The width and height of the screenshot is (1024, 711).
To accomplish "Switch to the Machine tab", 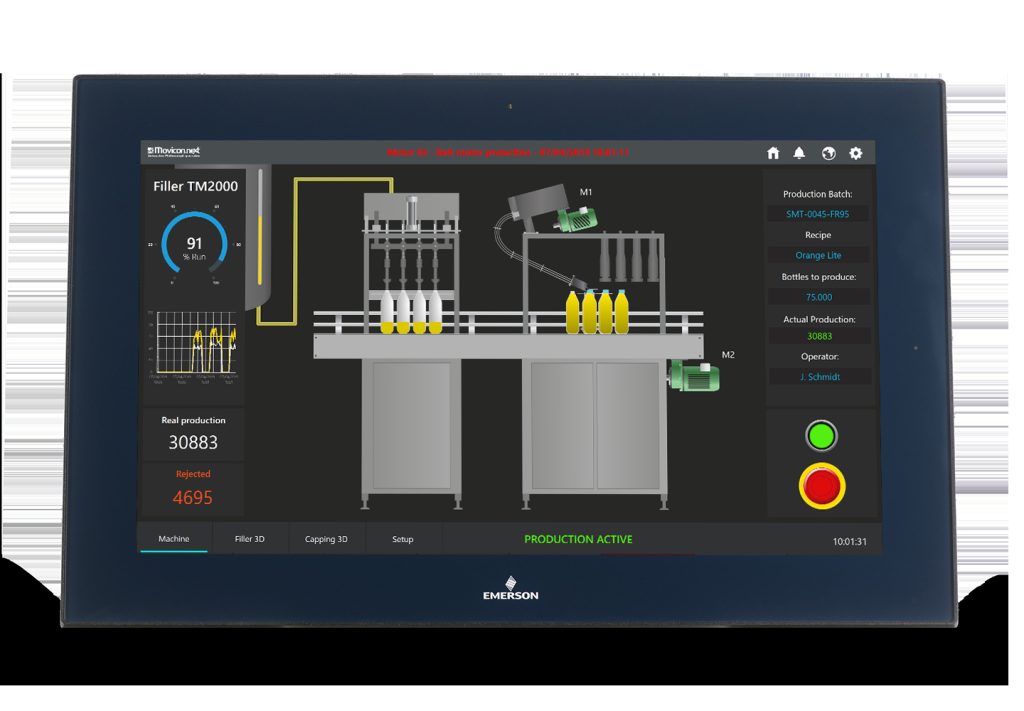I will tap(173, 538).
